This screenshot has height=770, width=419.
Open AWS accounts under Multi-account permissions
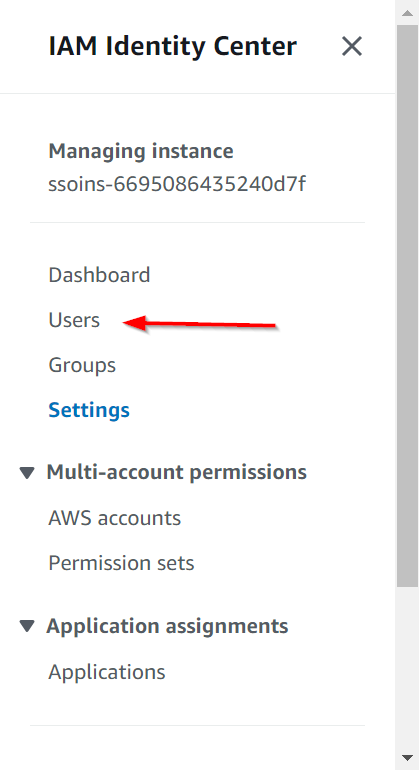114,518
